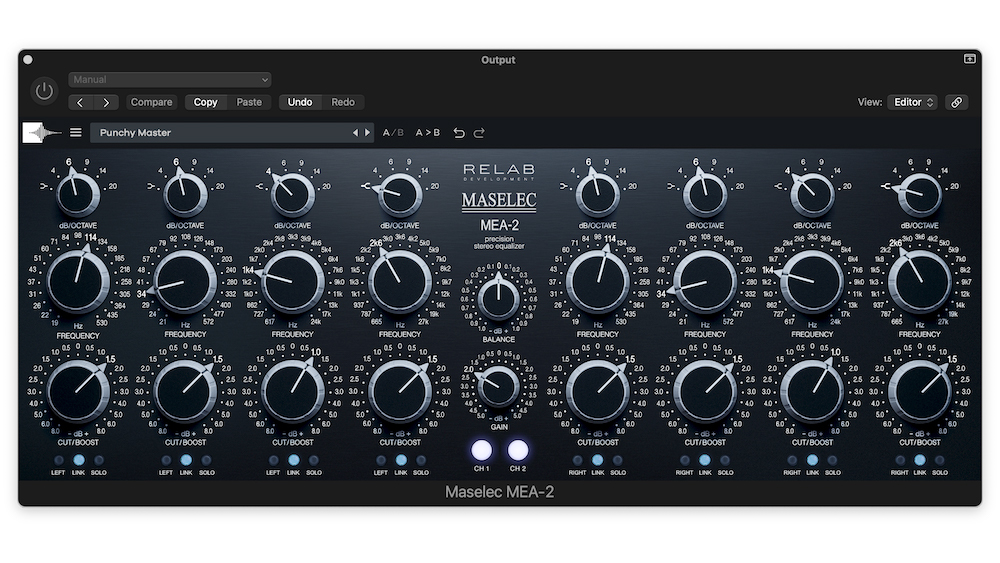The height and width of the screenshot is (563, 1000).
Task: Enable SOLO on the right-channel 2k6 band
Action: 939,460
